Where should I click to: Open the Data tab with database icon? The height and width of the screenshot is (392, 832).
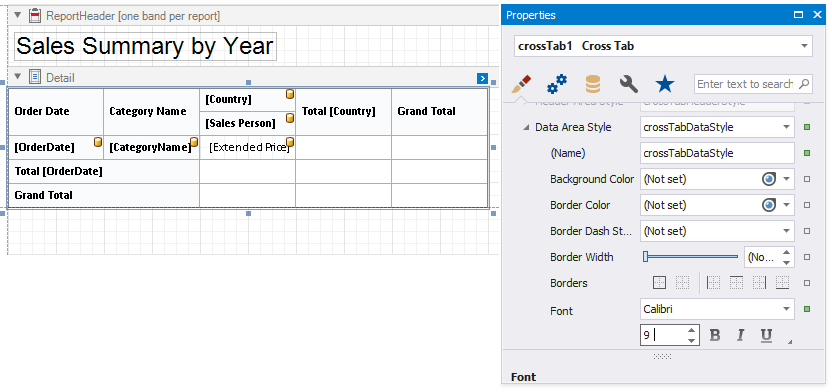tap(593, 84)
